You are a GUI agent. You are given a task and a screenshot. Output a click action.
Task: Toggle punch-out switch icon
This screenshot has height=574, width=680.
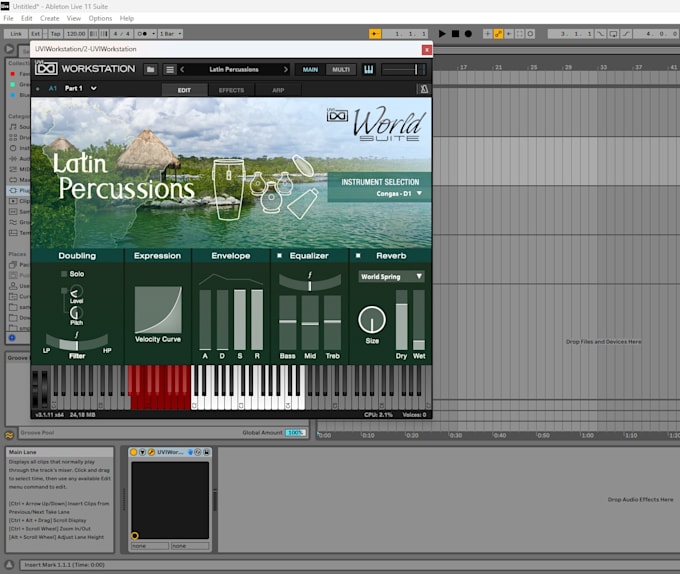point(626,33)
